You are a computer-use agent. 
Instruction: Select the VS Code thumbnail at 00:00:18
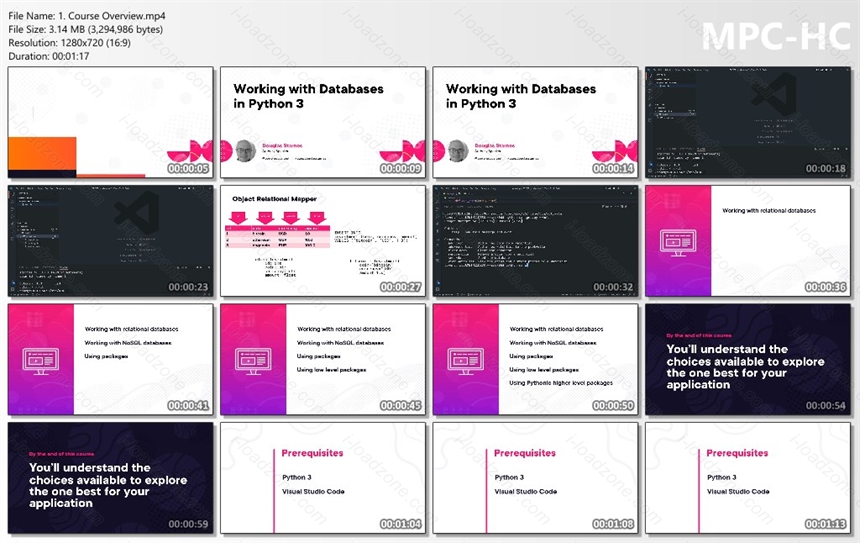[748, 122]
